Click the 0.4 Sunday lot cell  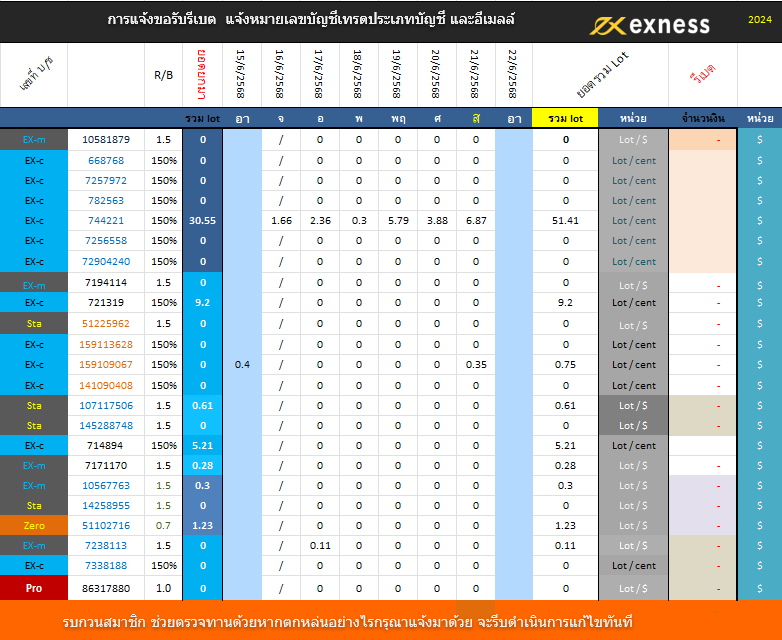tap(242, 365)
